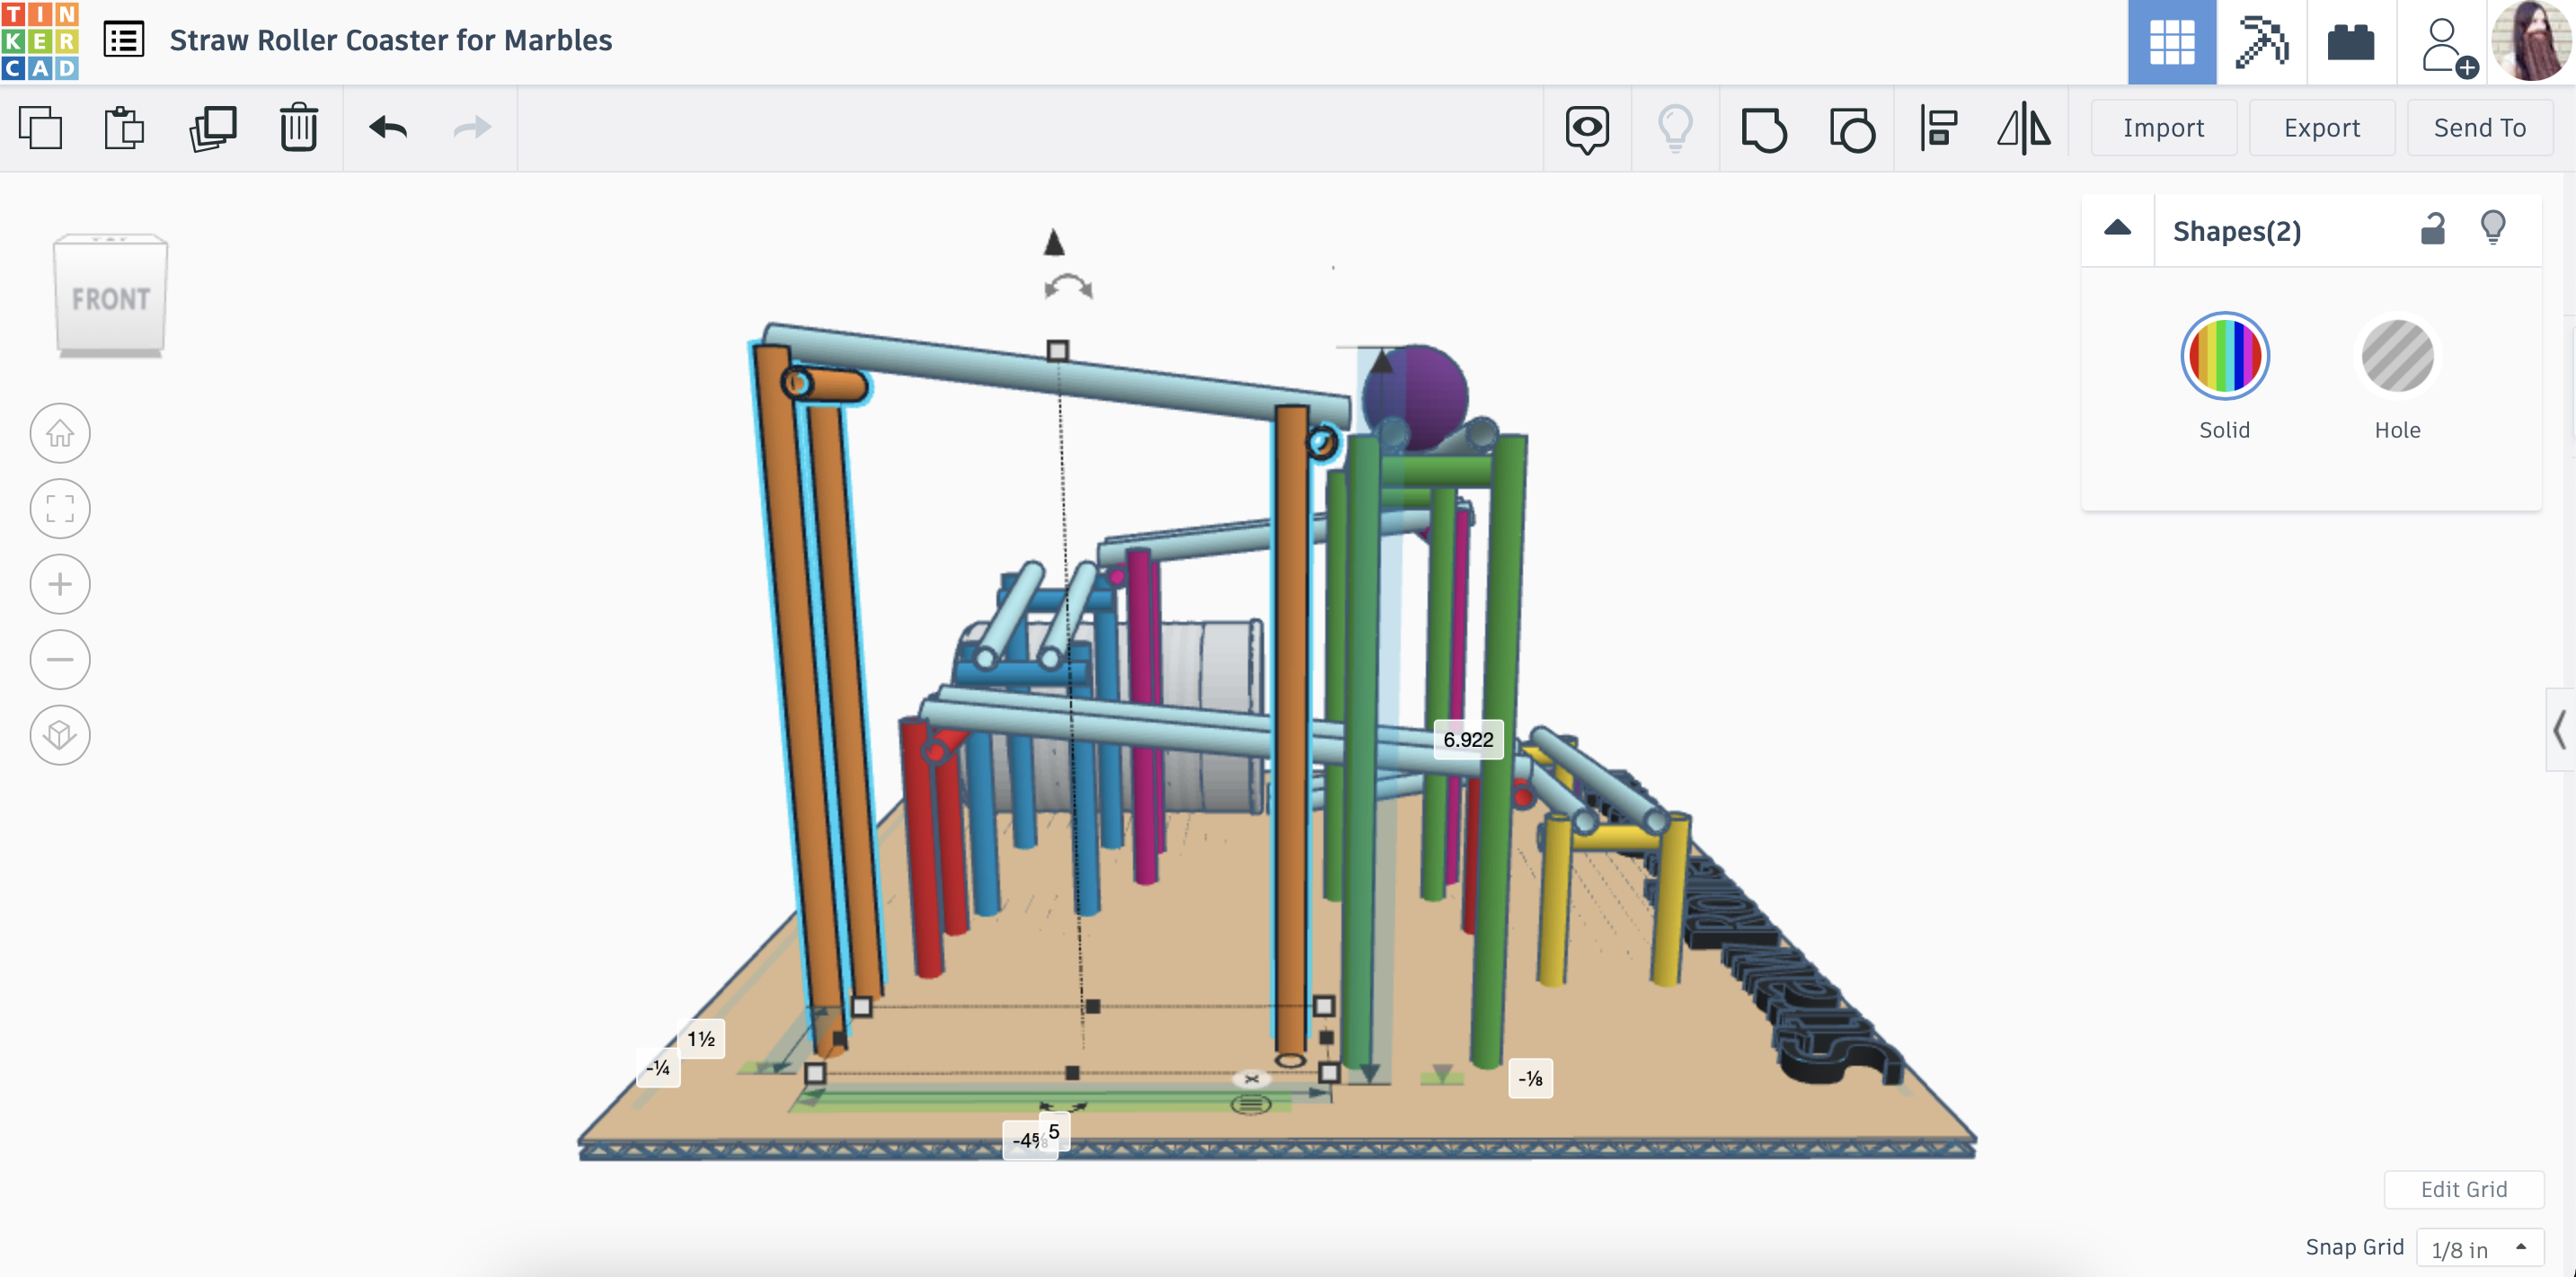Mirror the selection with the Flip tool
2576x1277 pixels.
click(2027, 128)
